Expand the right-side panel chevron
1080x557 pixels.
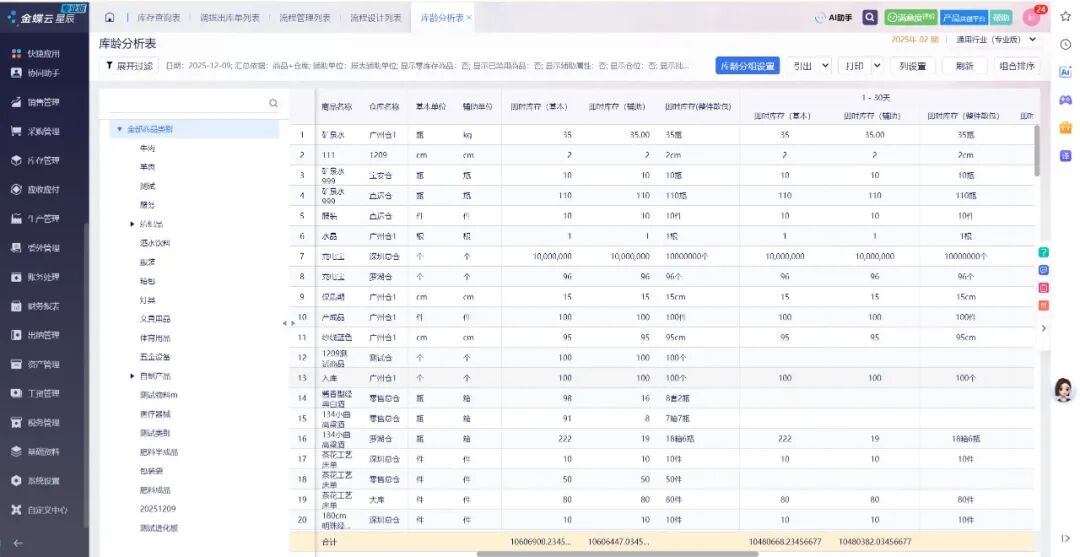click(x=1043, y=328)
